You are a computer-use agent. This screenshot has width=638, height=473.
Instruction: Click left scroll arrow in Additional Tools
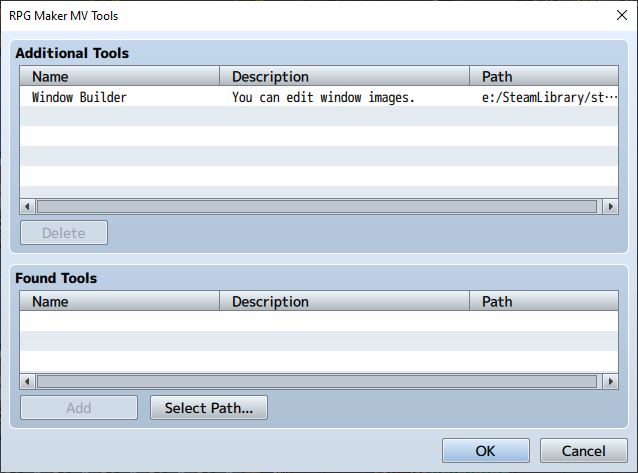(x=28, y=206)
